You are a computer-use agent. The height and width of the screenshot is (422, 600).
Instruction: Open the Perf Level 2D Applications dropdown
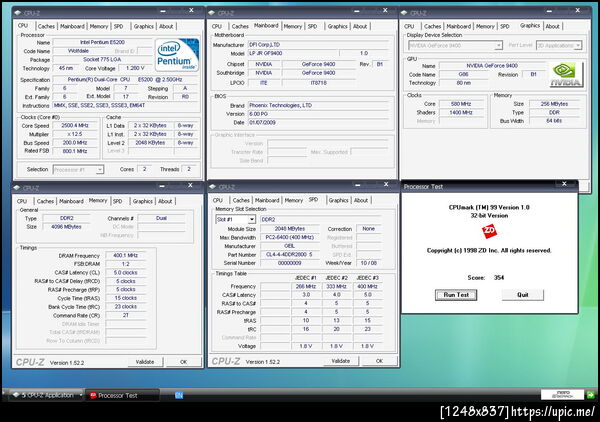[559, 46]
